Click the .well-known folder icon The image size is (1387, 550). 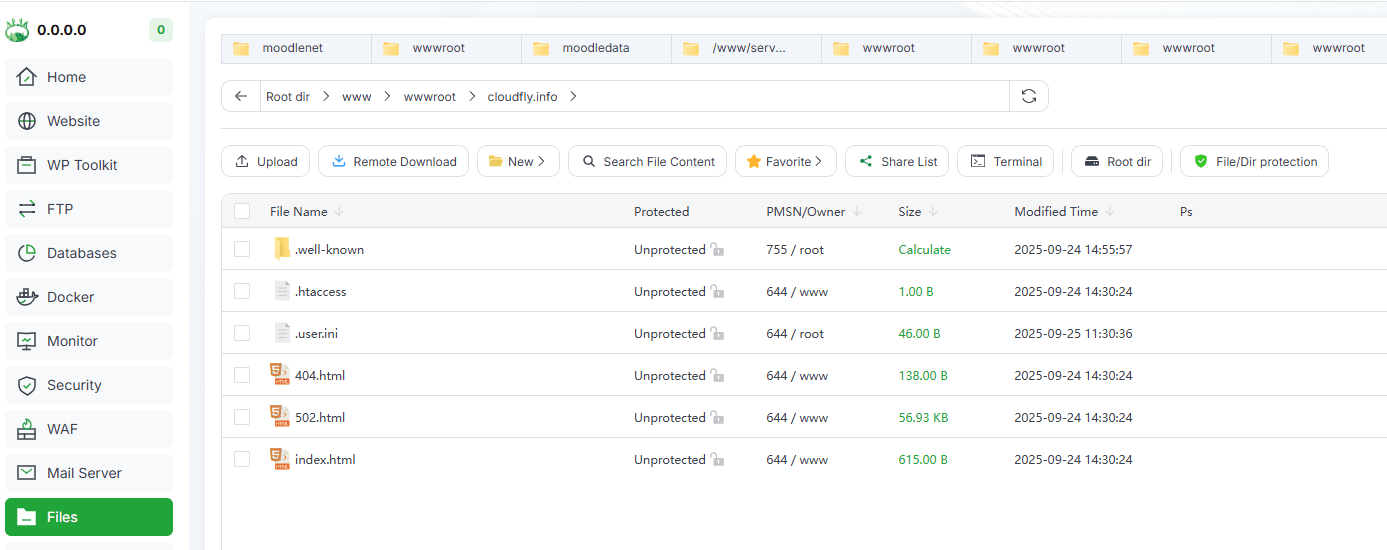282,249
